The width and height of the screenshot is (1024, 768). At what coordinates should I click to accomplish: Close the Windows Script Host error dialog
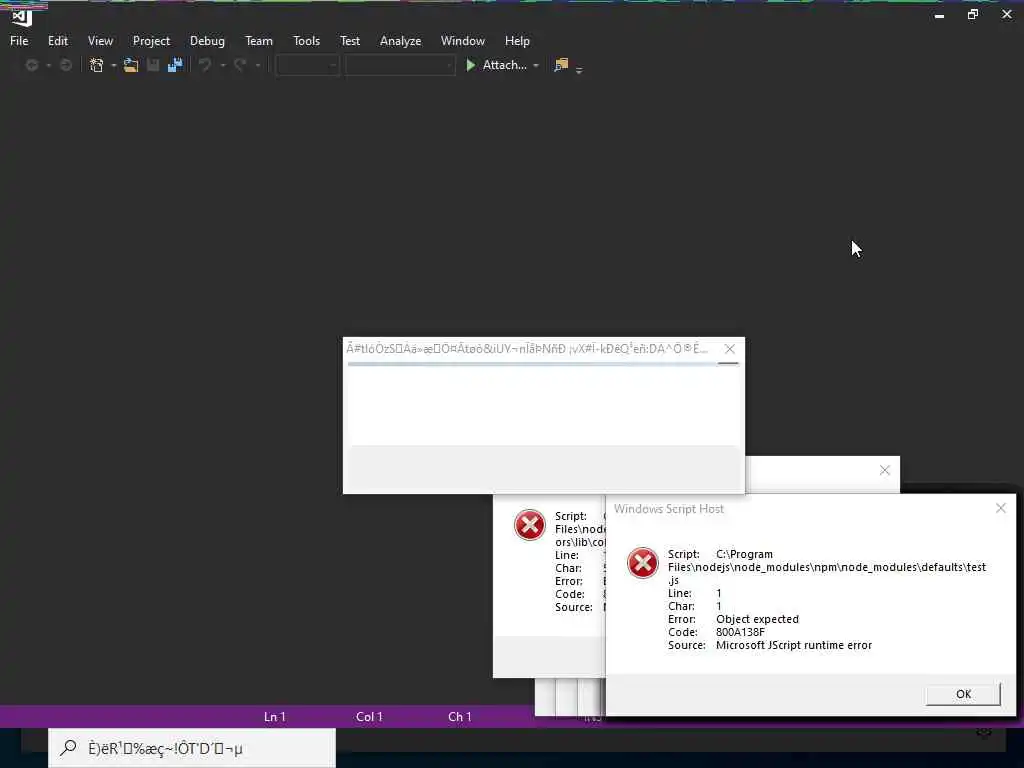click(1000, 508)
